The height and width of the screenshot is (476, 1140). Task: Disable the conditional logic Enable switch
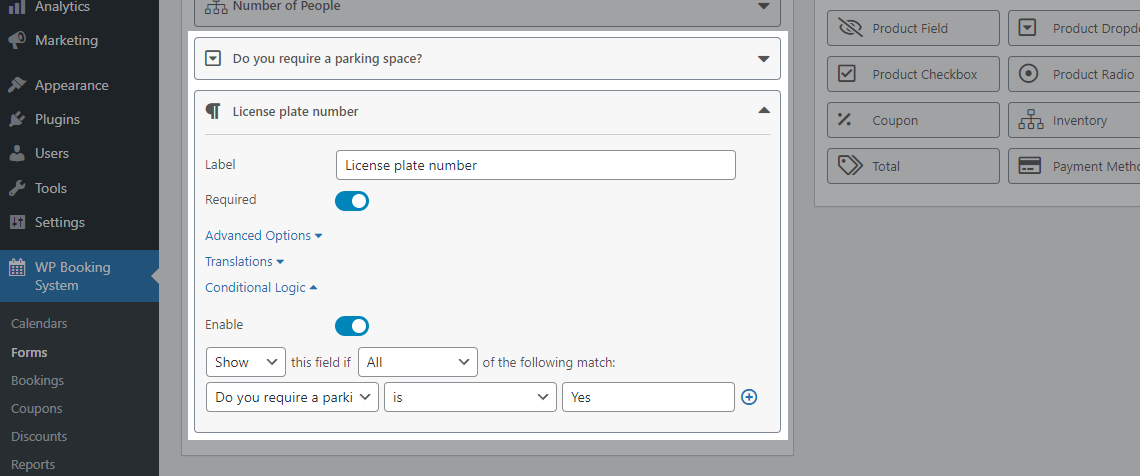click(352, 326)
